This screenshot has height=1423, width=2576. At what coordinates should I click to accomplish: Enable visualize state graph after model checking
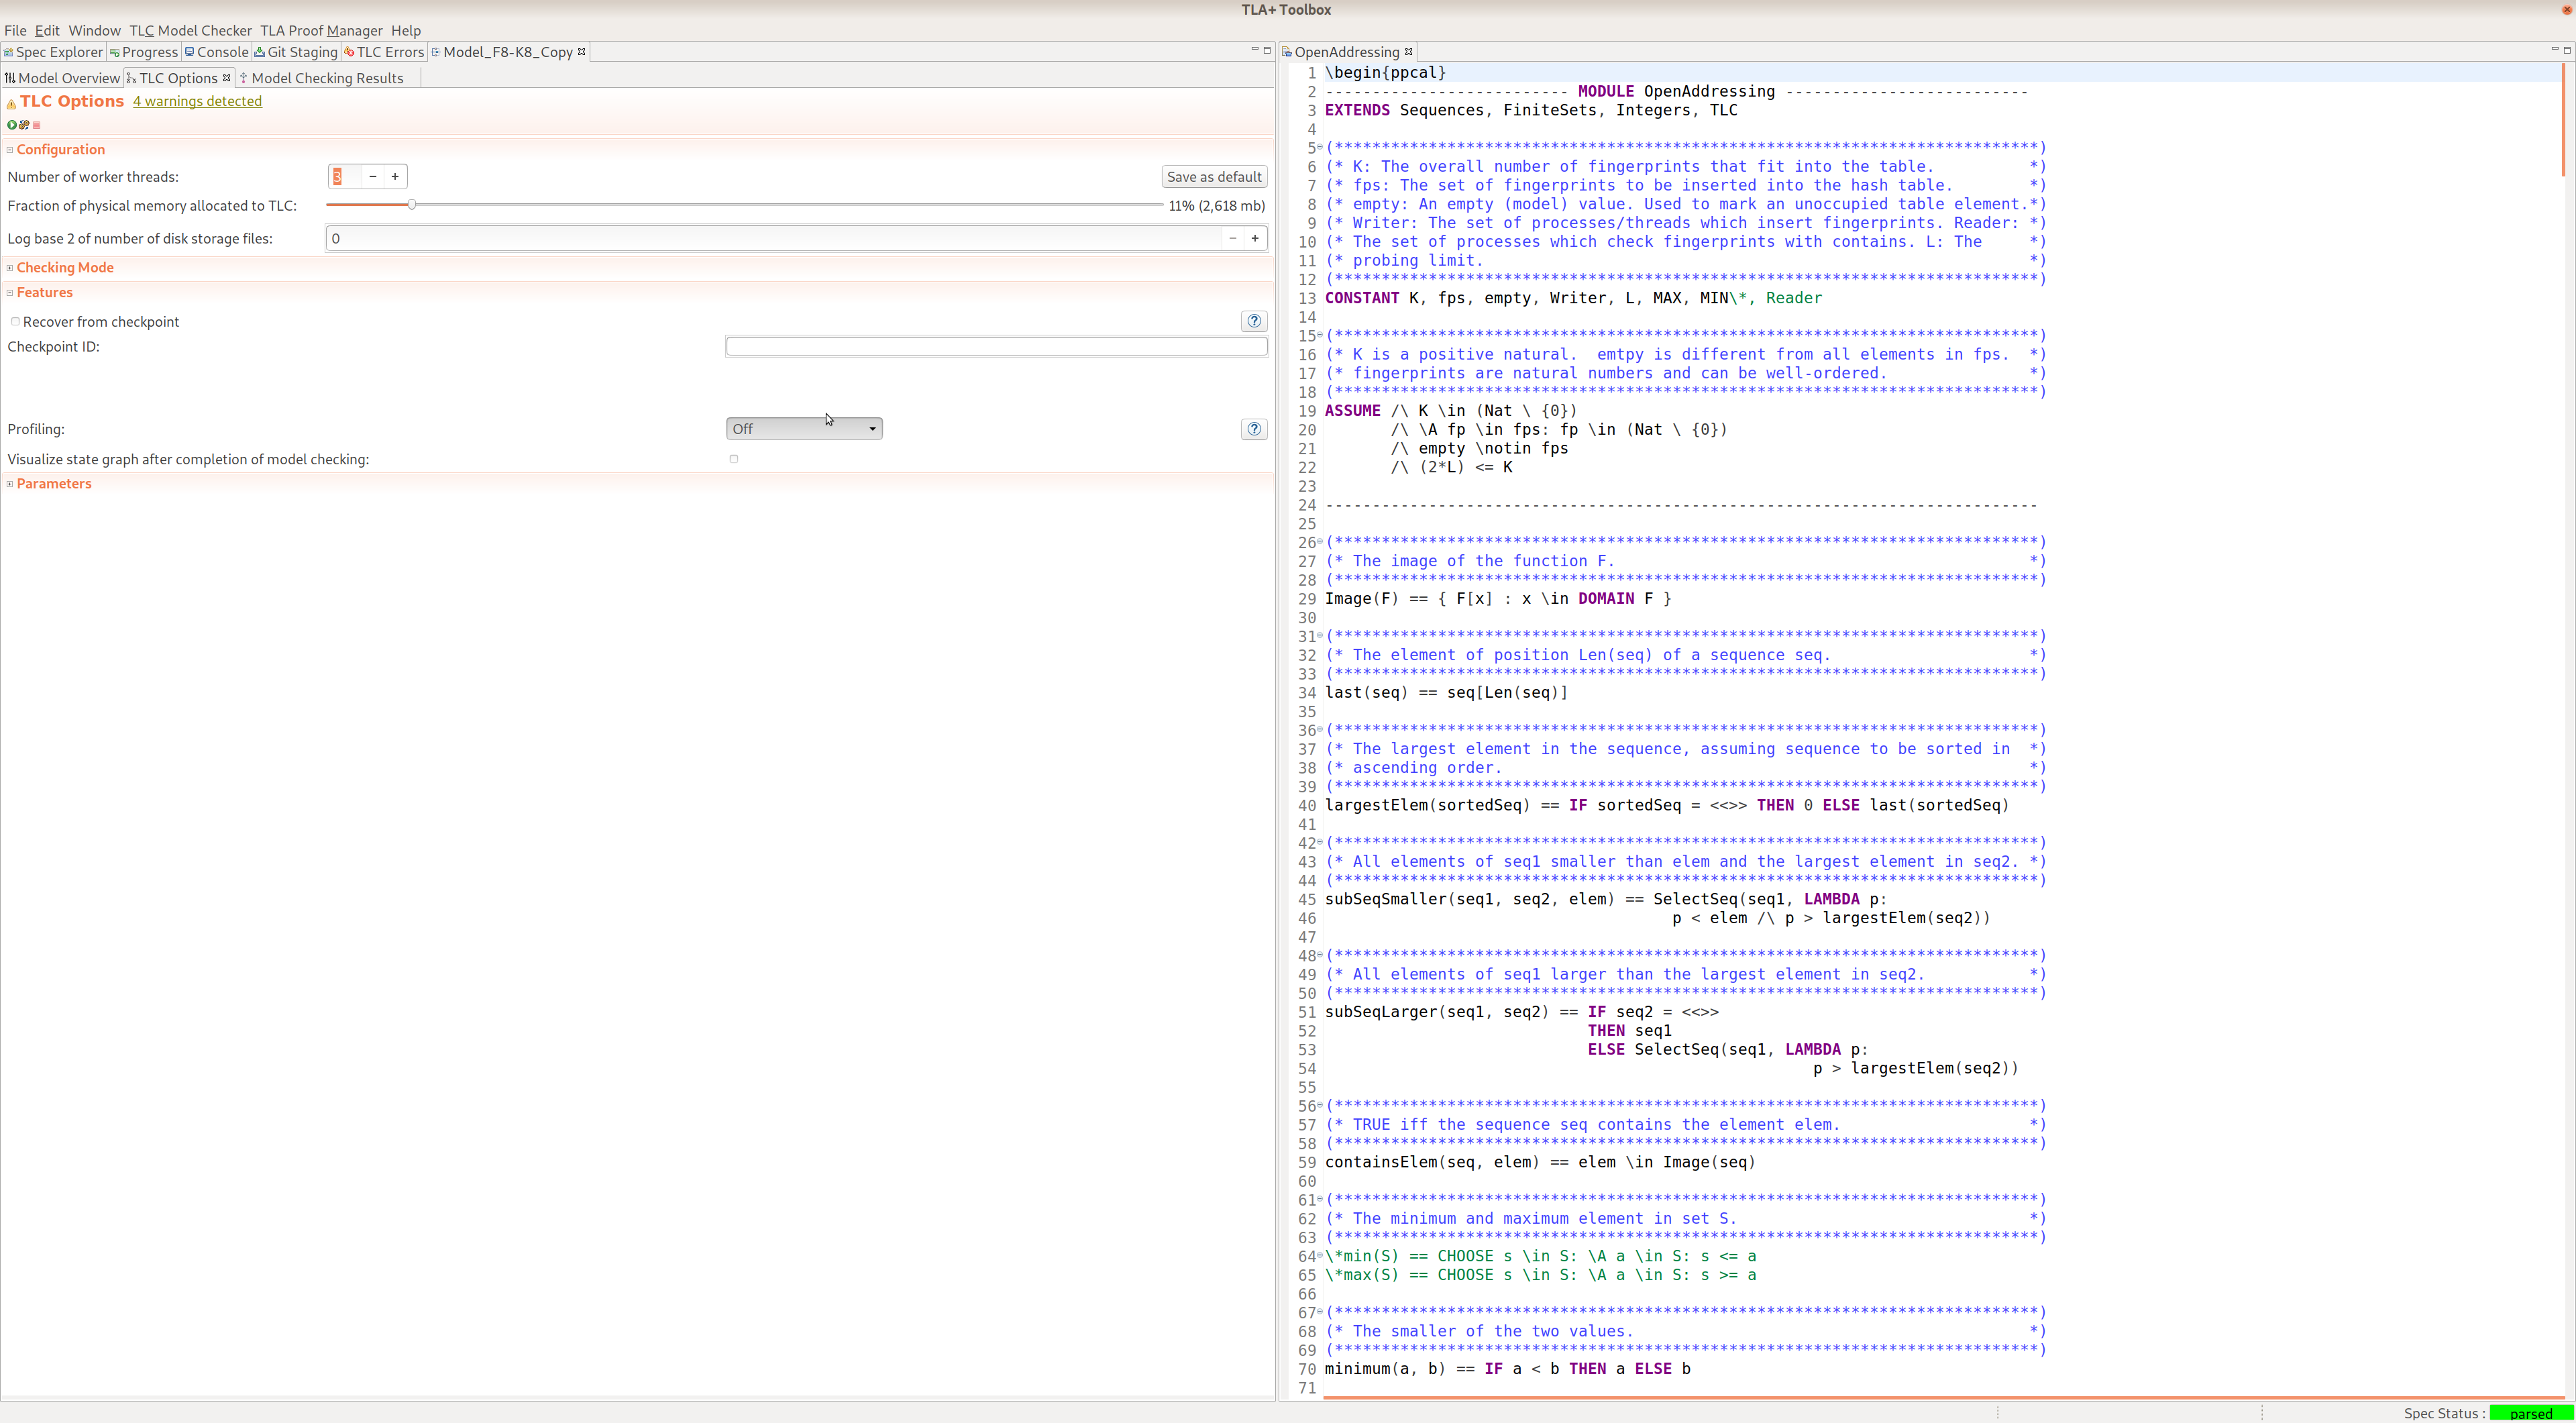tap(734, 459)
